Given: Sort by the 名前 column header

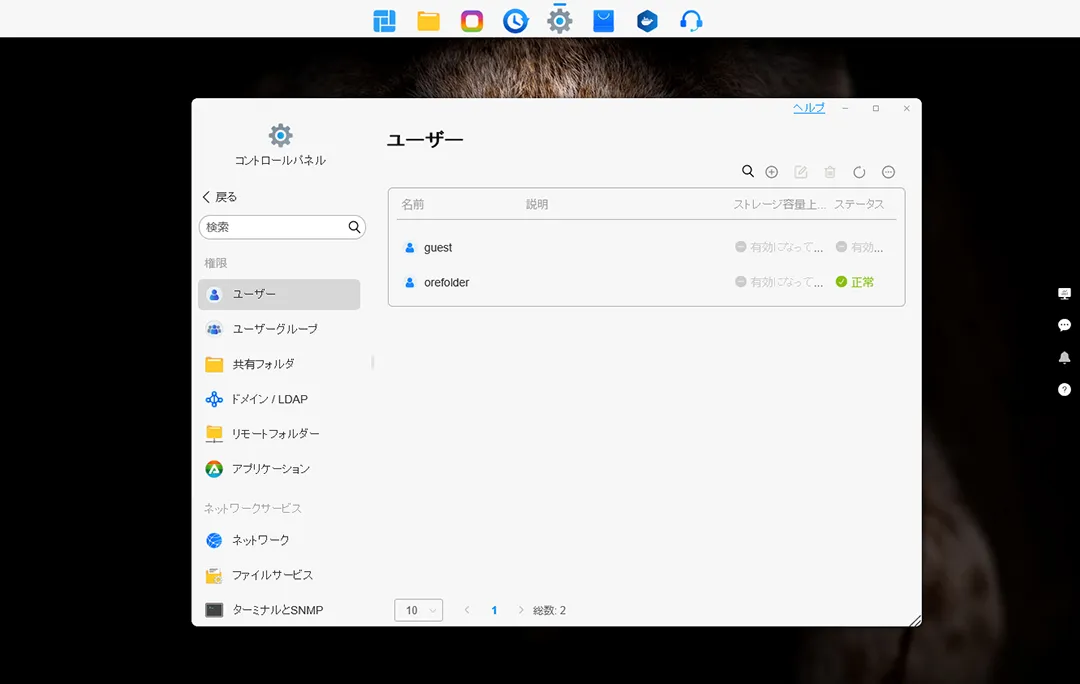Looking at the screenshot, I should tap(413, 204).
